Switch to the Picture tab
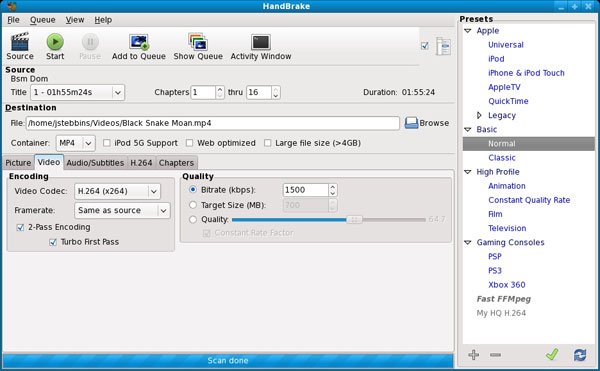600x371 pixels. coord(18,163)
